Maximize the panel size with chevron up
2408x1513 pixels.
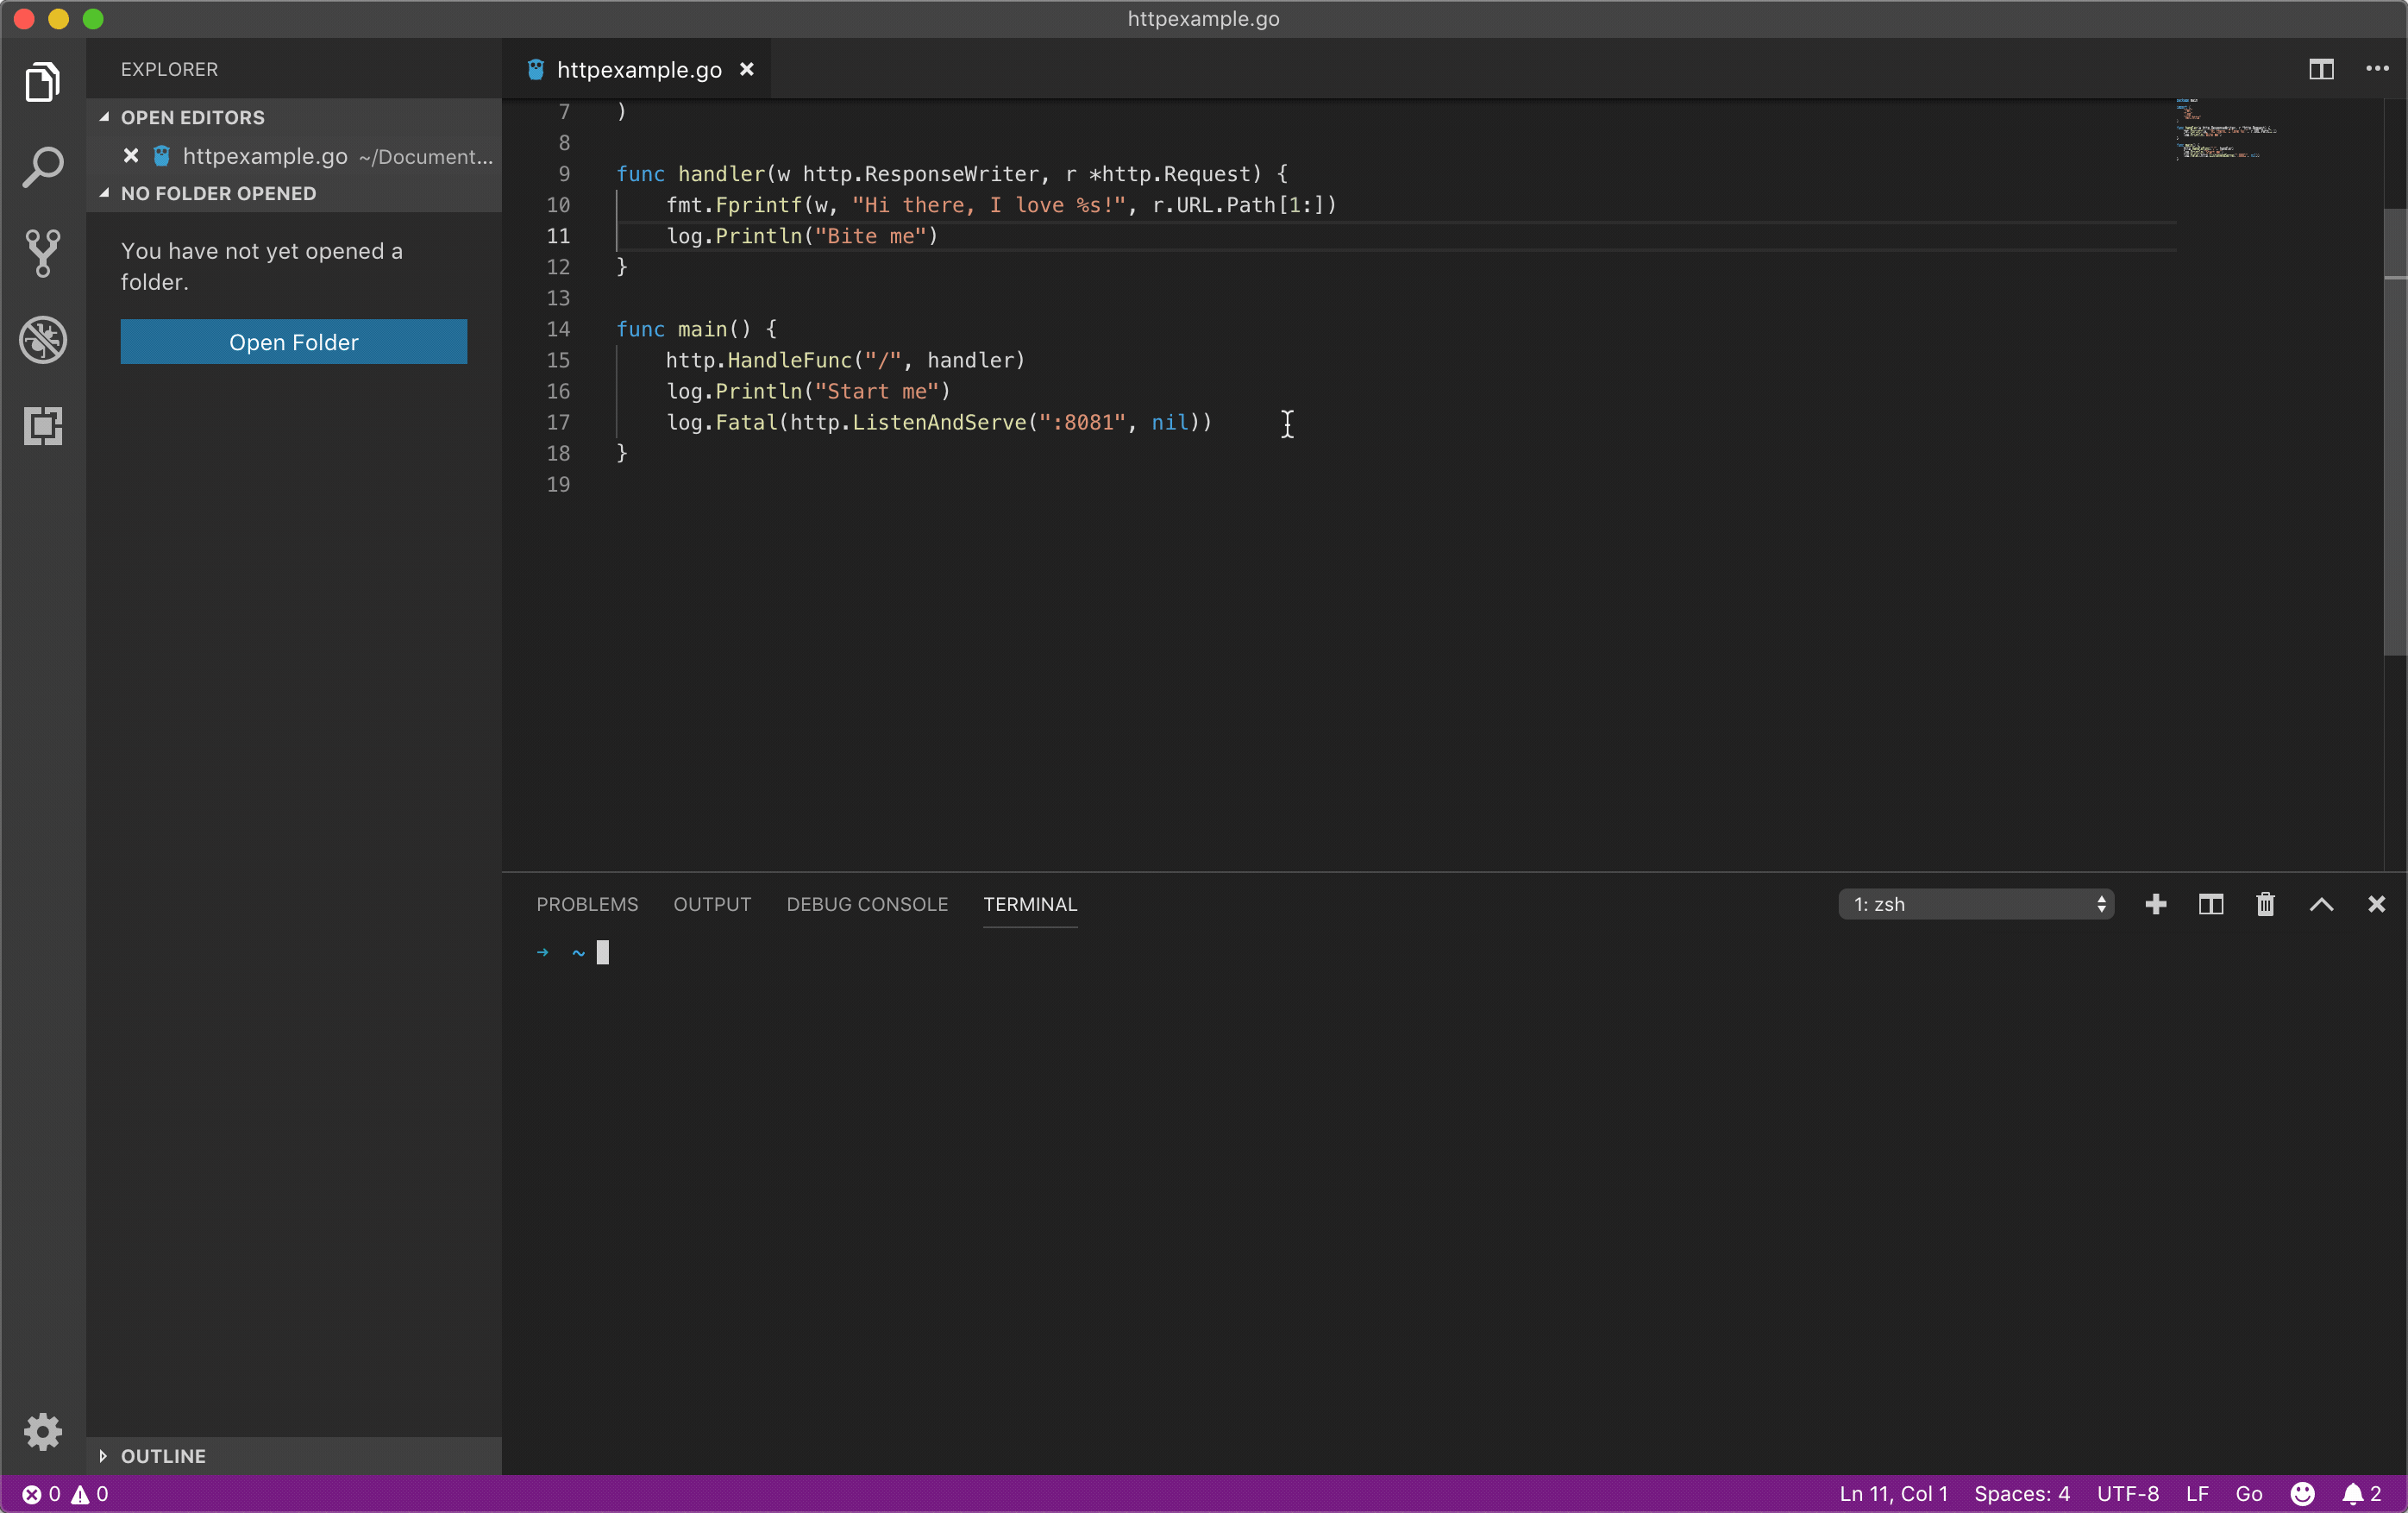coord(2320,904)
